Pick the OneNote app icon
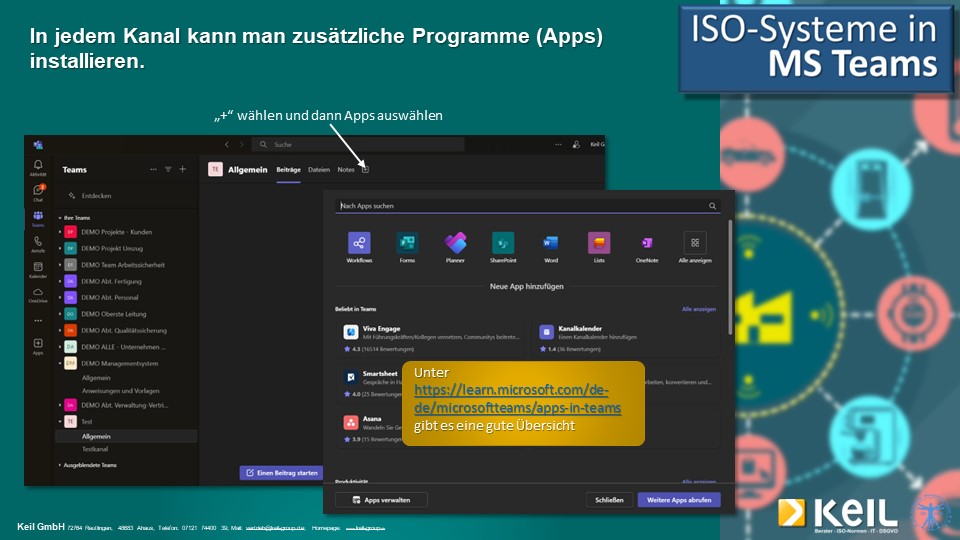 [647, 243]
